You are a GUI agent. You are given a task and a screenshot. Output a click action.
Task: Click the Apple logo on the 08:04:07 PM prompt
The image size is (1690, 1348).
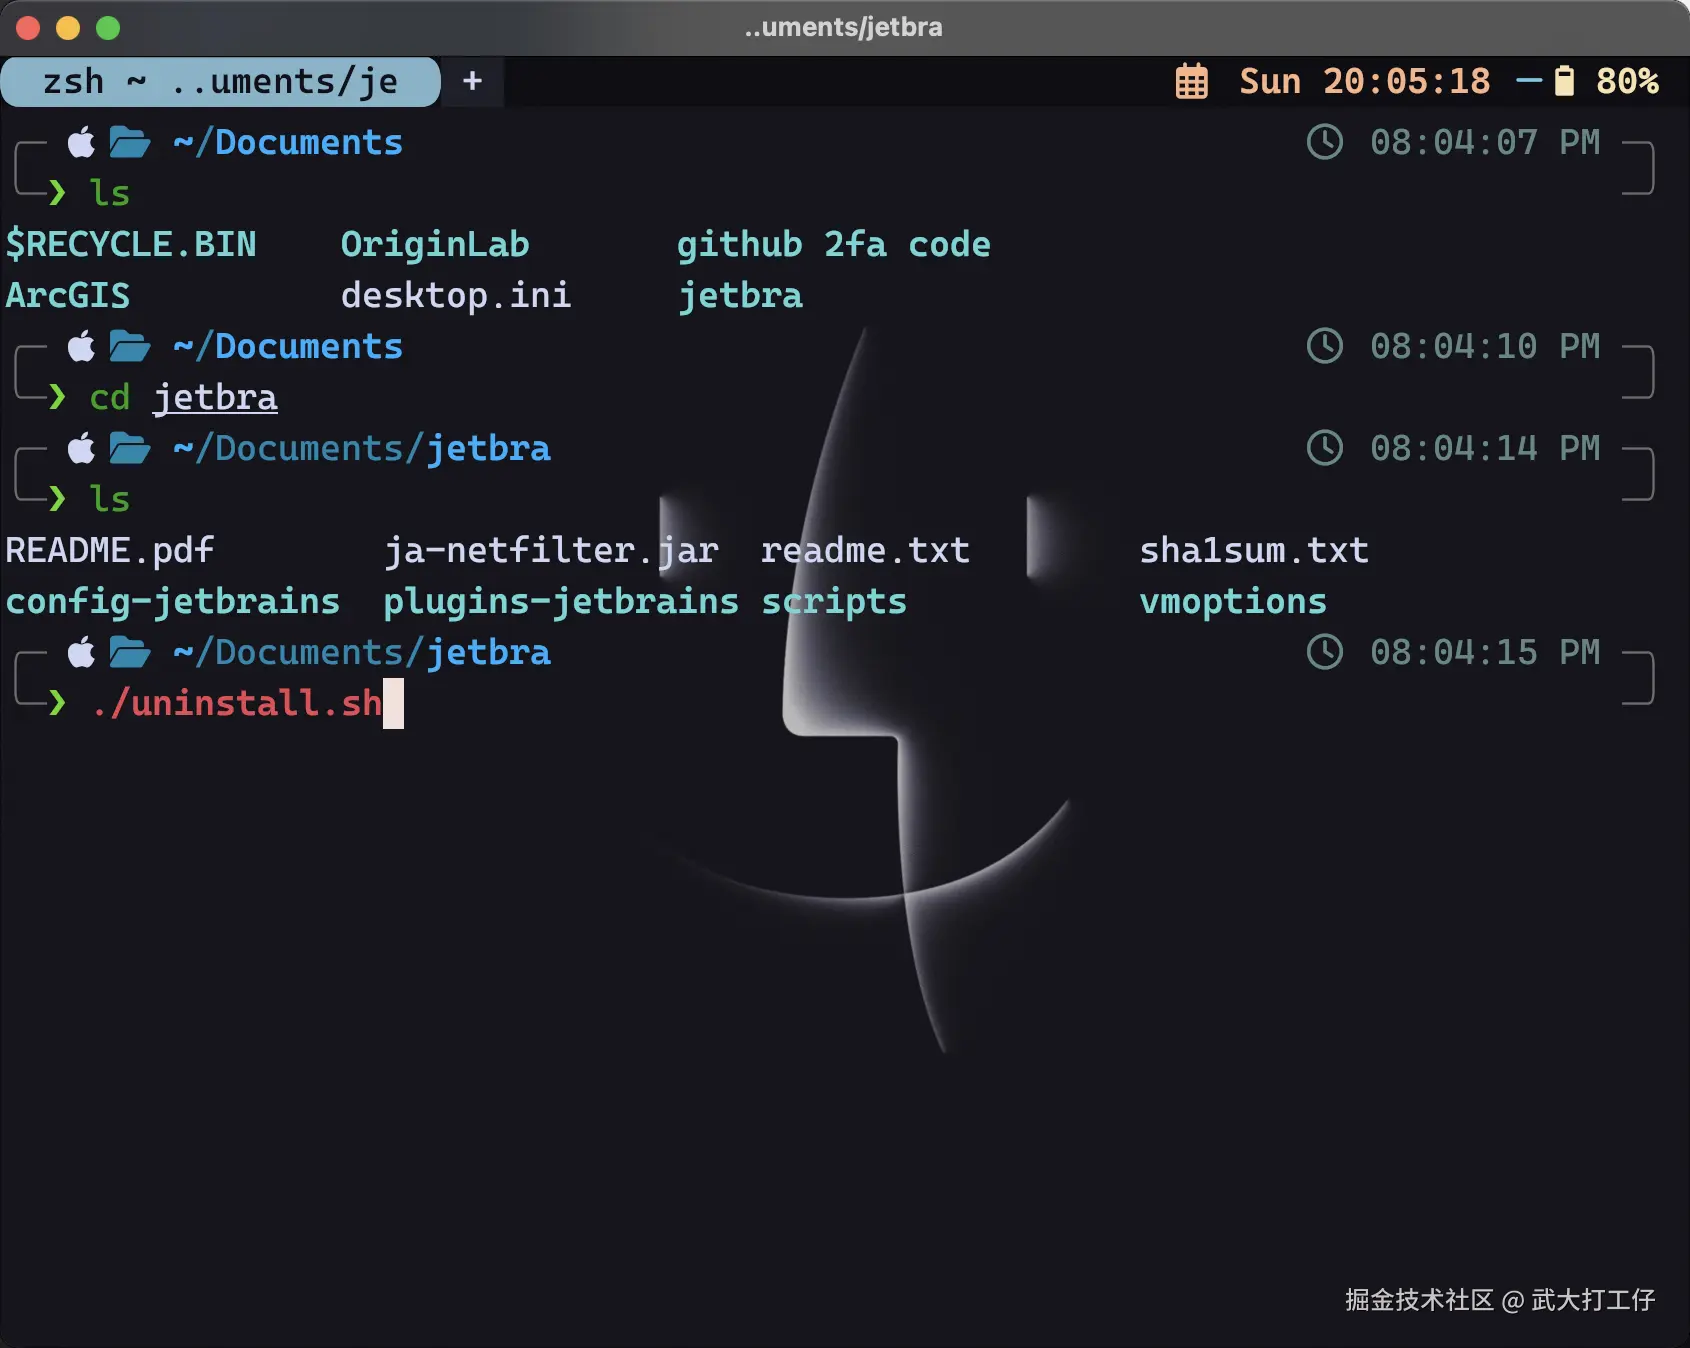(x=82, y=142)
